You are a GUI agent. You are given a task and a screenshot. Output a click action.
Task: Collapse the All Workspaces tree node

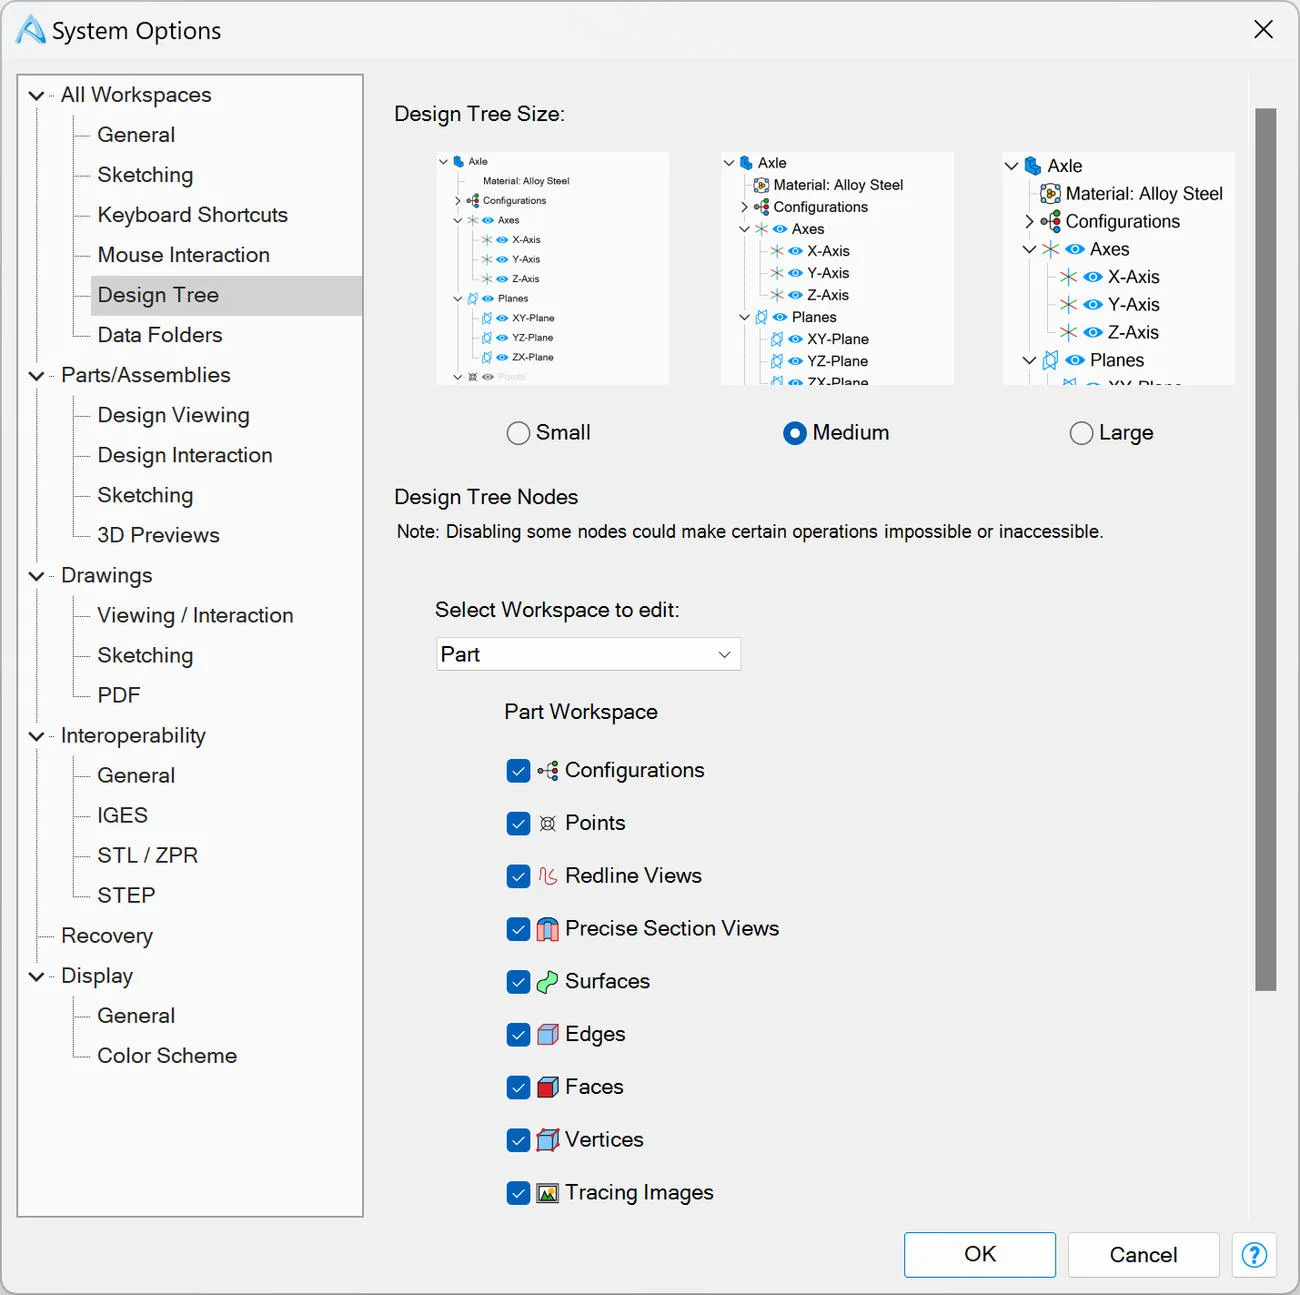click(37, 96)
